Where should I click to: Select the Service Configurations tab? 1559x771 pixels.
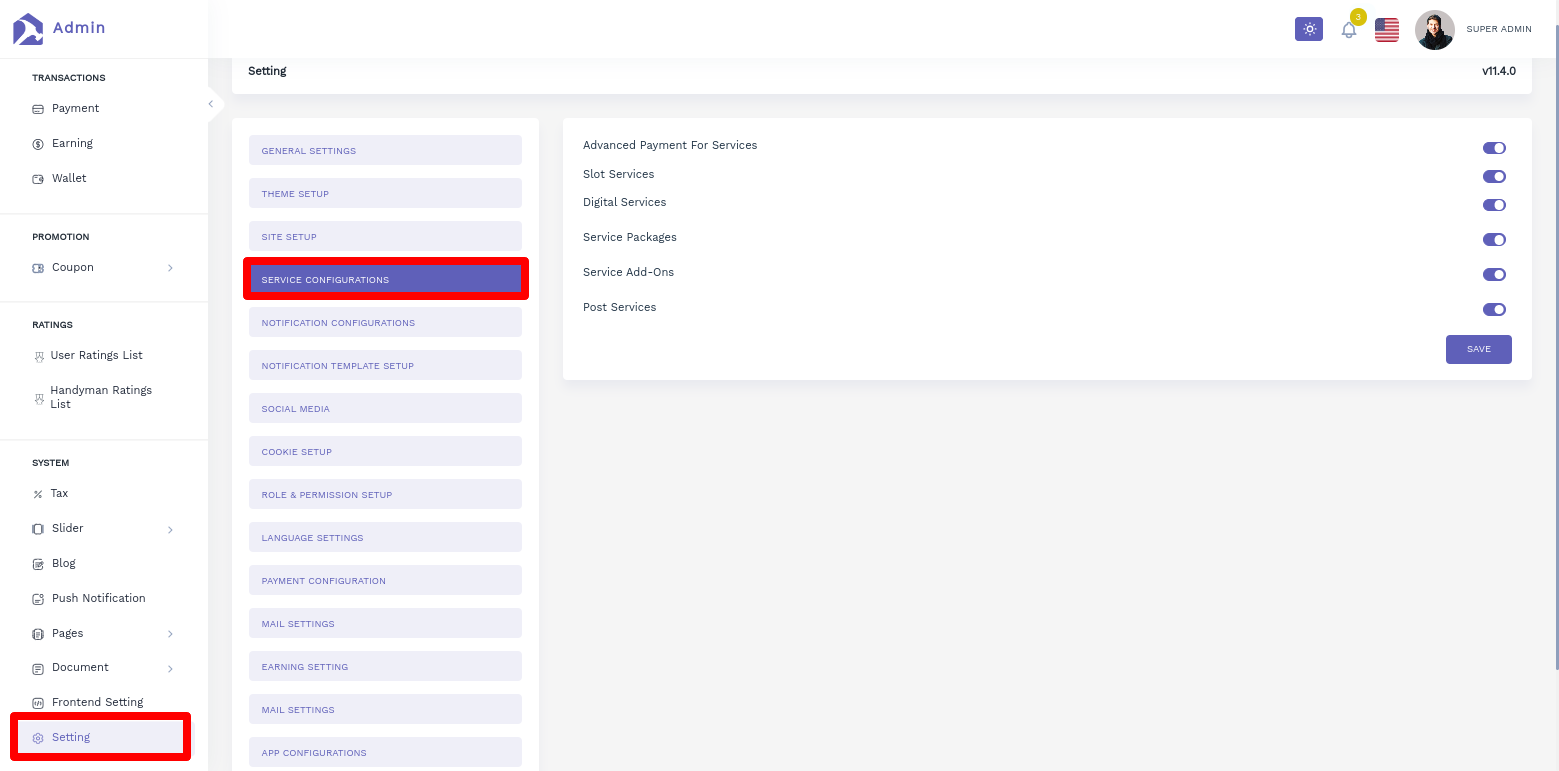click(385, 279)
